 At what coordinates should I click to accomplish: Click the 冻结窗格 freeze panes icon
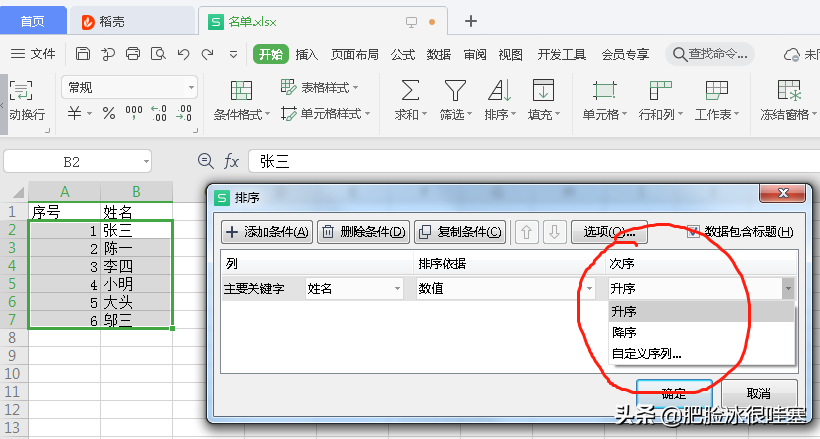pyautogui.click(x=789, y=91)
